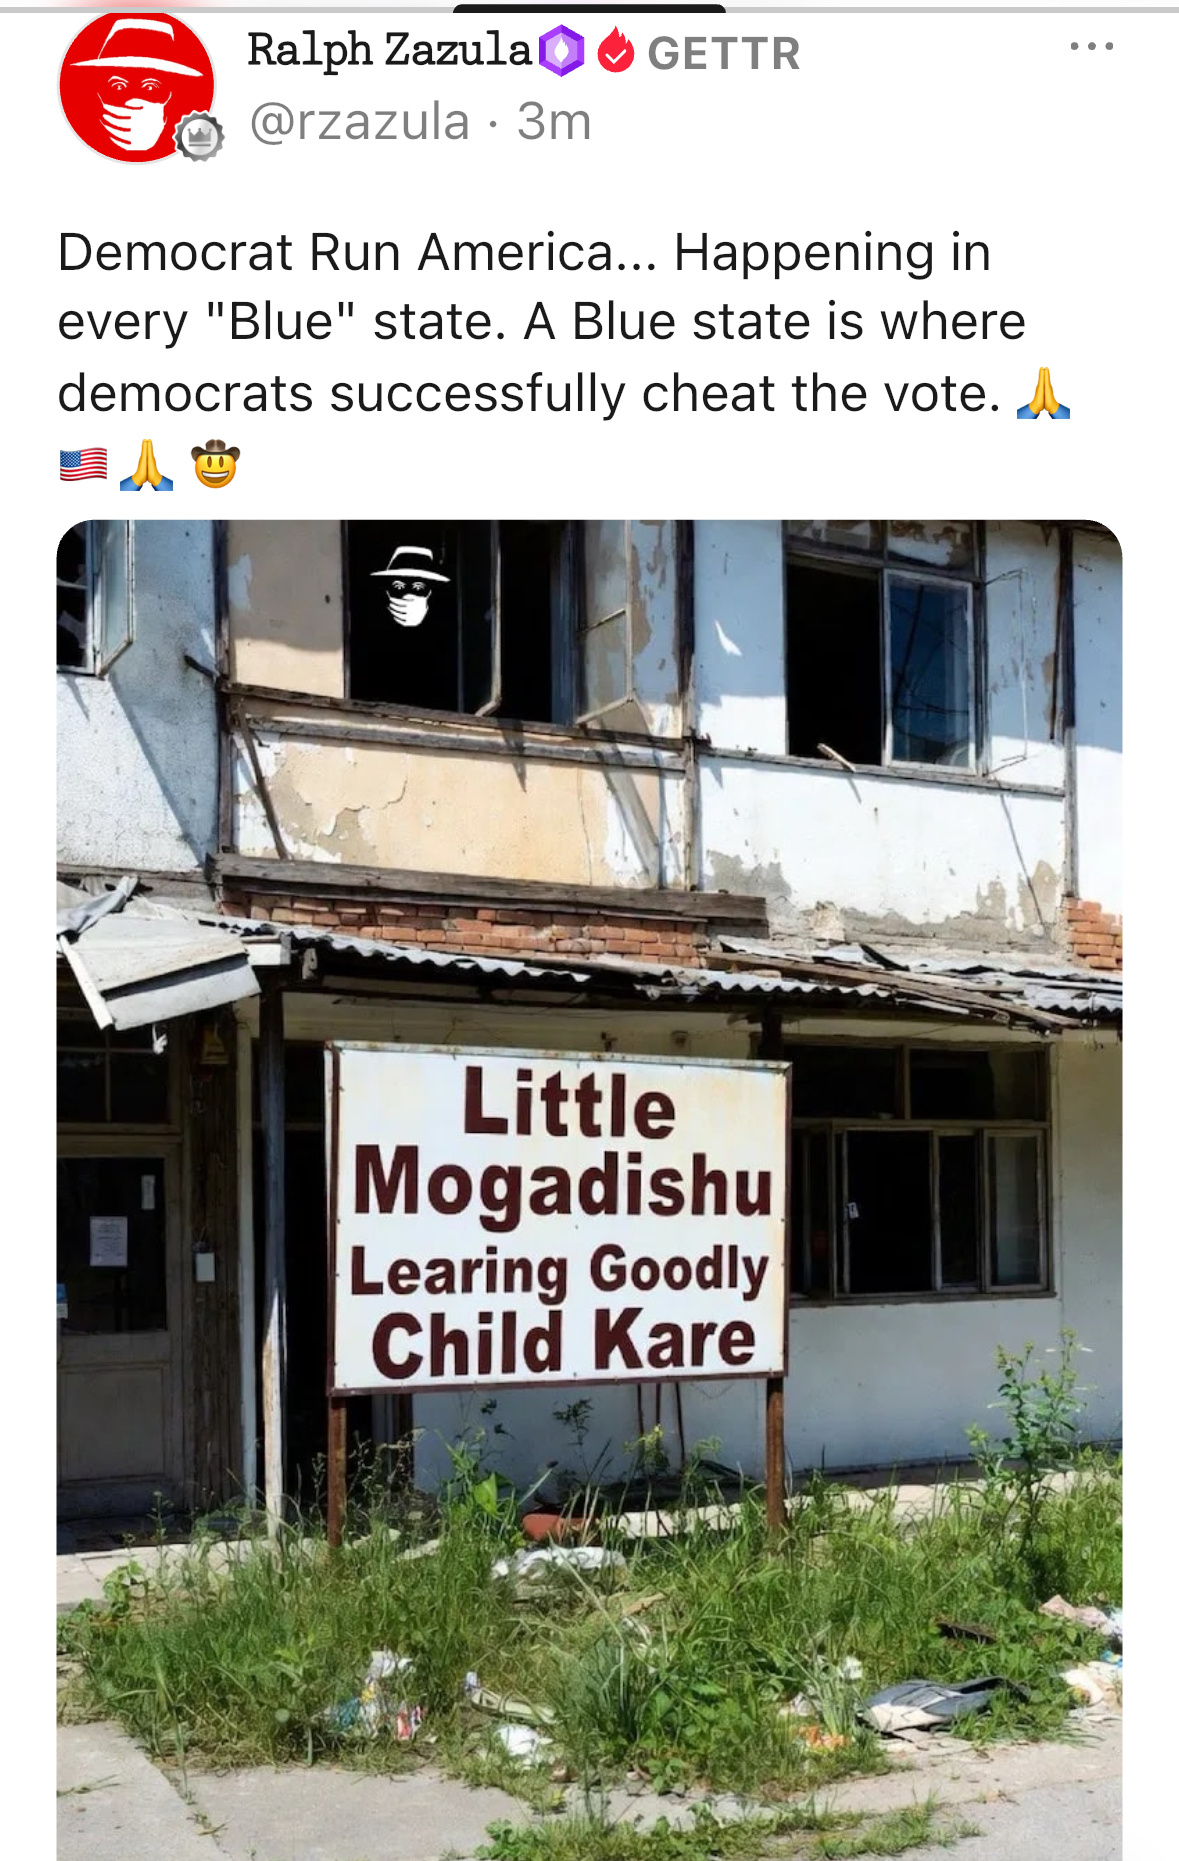Tap the purple gem badge beside name
1179x1861 pixels.
click(x=561, y=51)
